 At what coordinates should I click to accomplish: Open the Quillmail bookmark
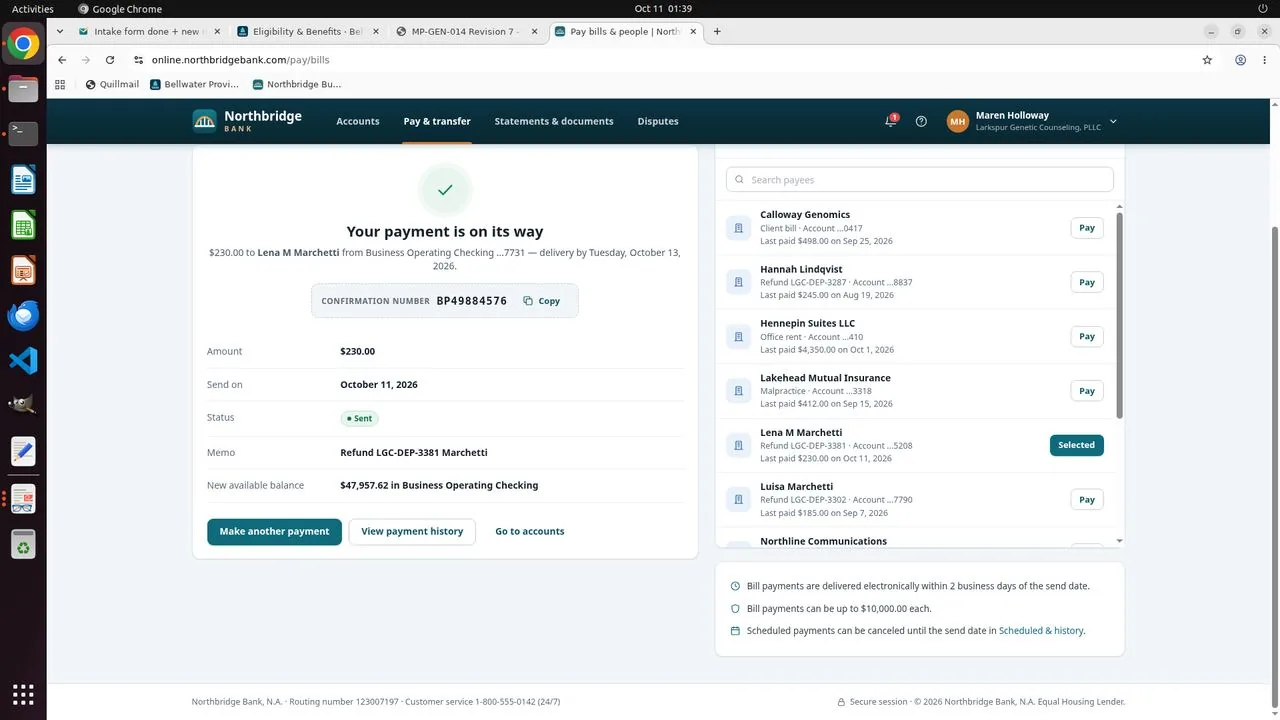click(112, 84)
